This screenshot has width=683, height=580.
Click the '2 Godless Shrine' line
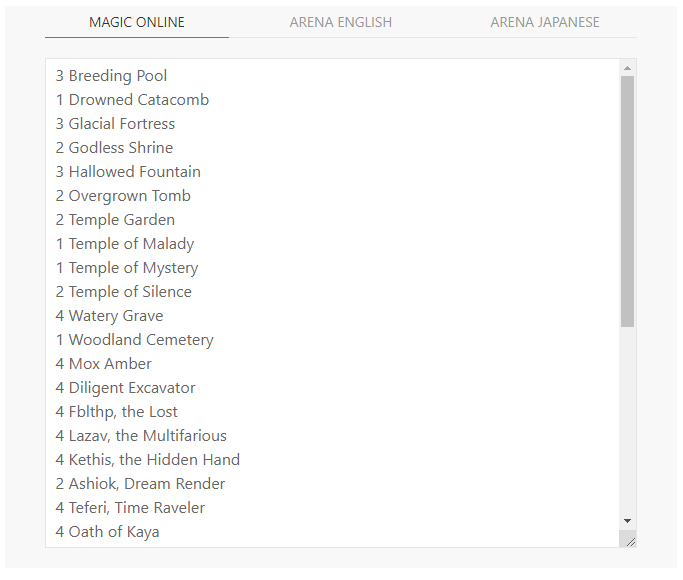(x=114, y=148)
